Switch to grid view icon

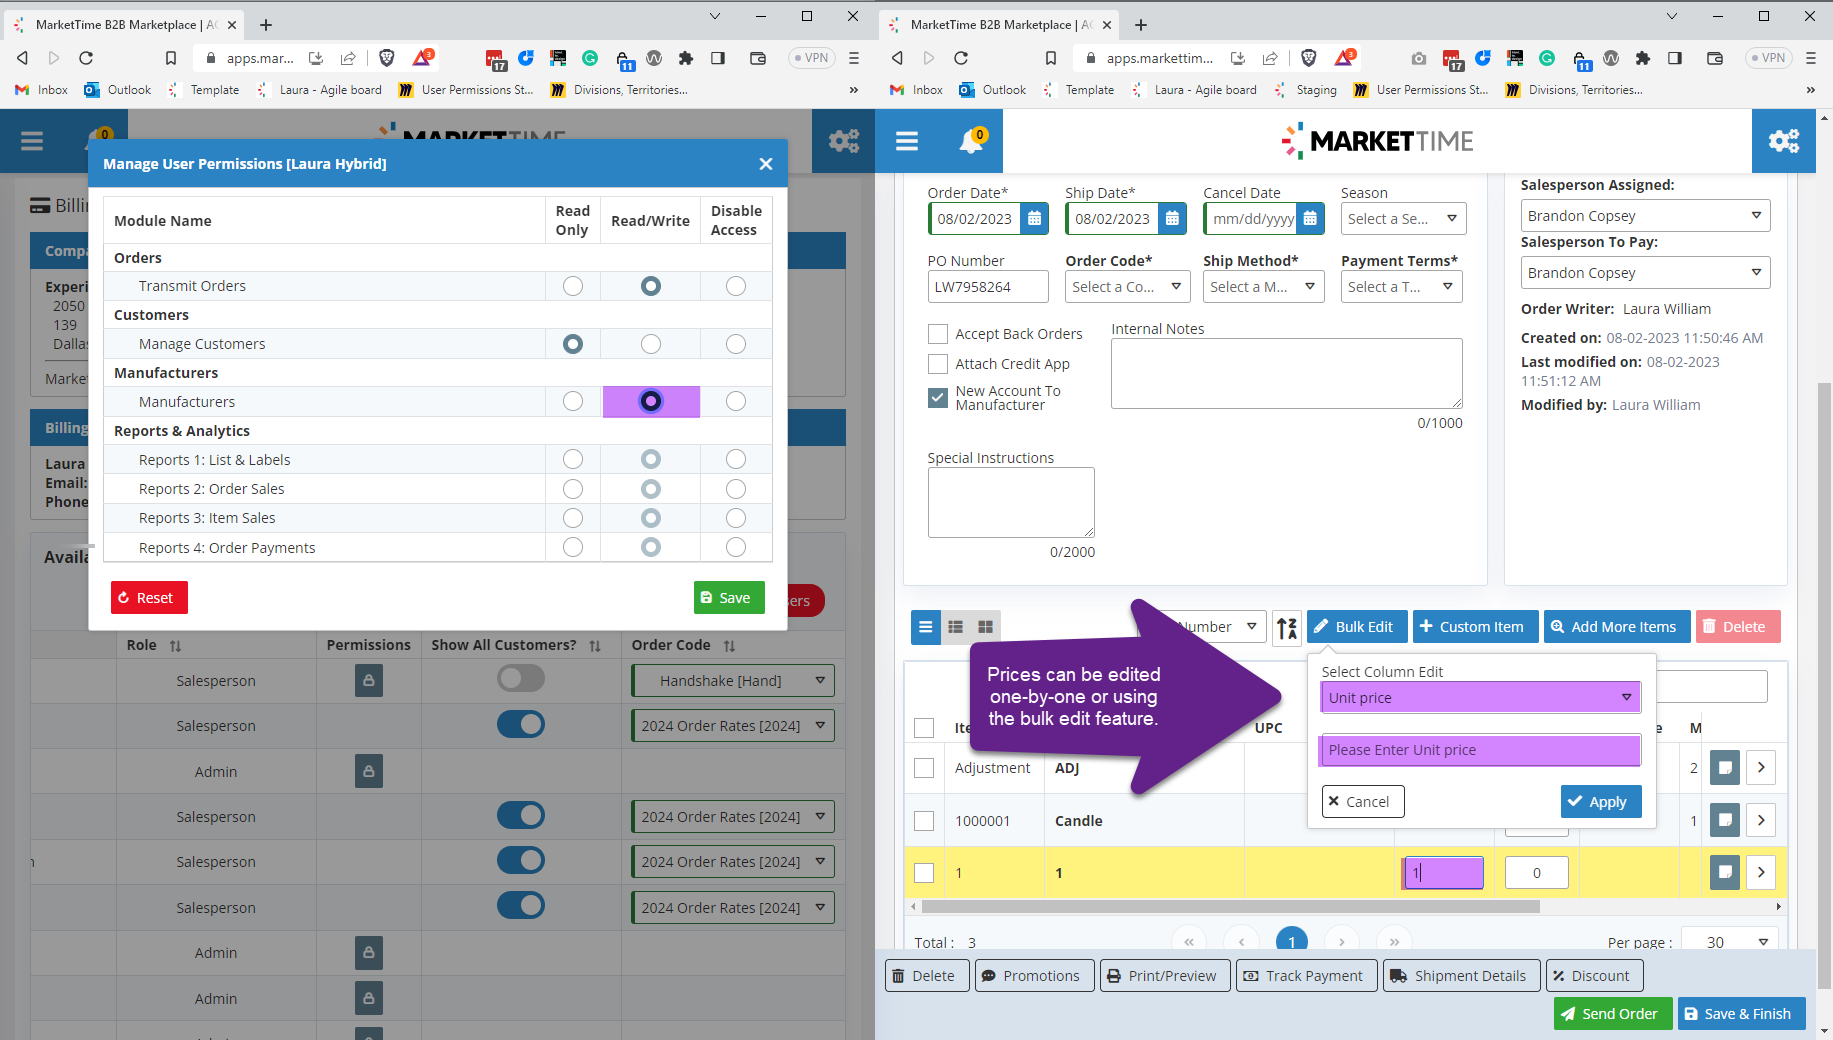[985, 627]
